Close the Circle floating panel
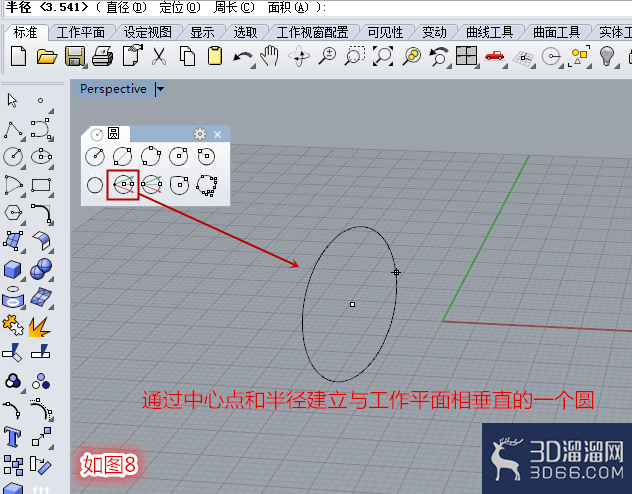The height and width of the screenshot is (494, 632). coord(218,134)
